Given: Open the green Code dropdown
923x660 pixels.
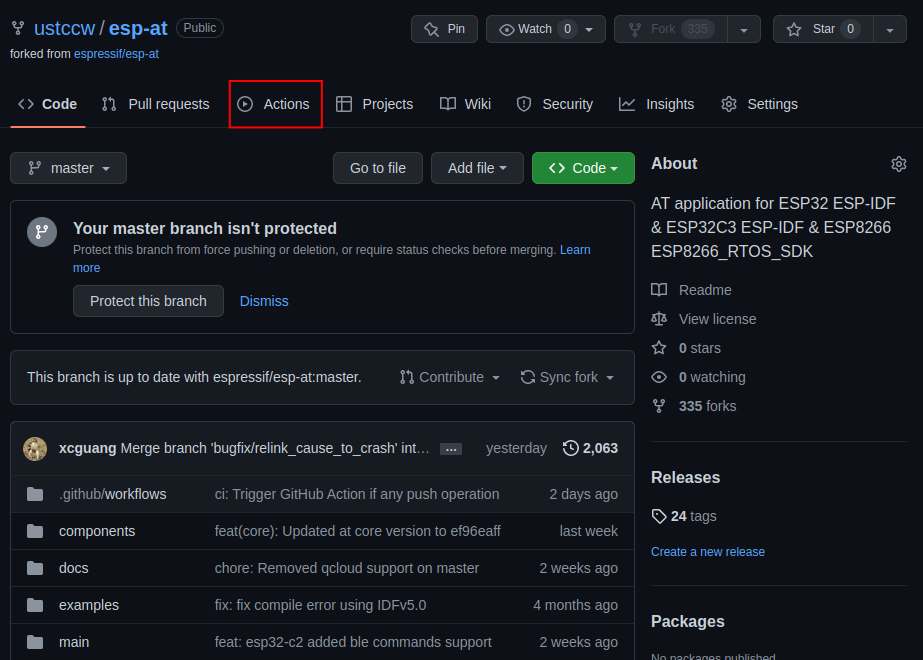Looking at the screenshot, I should point(583,168).
